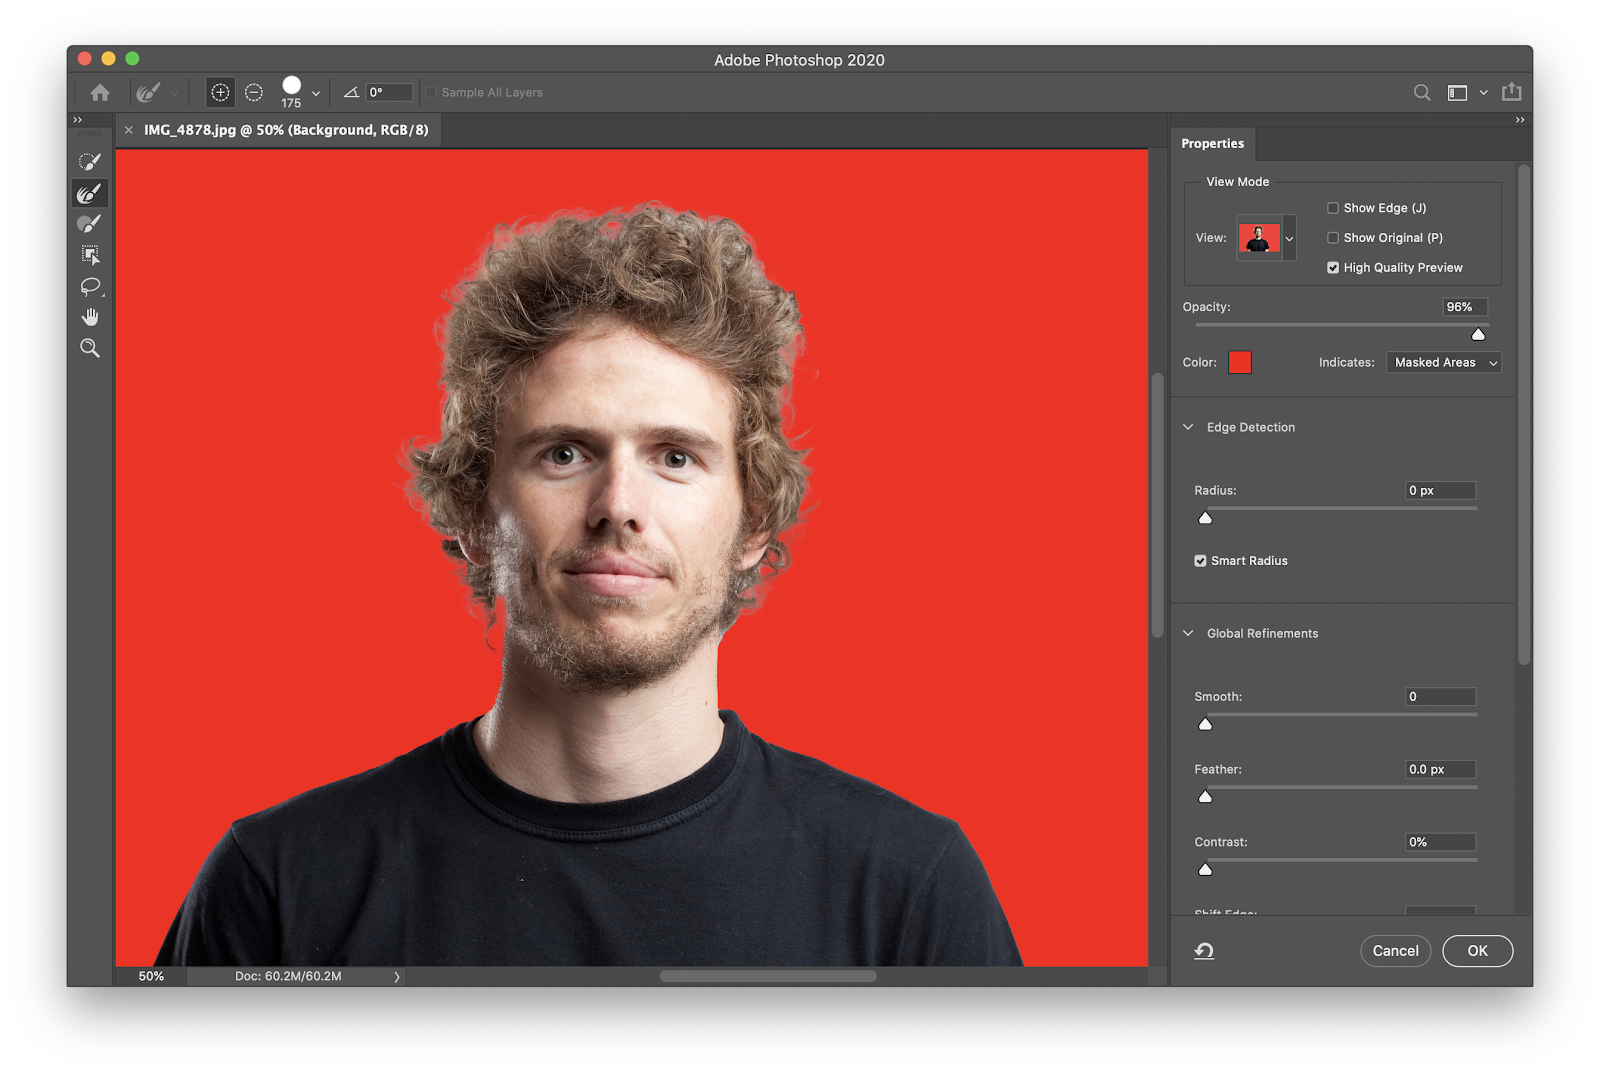Reset the workspace with the undo arrow icon
Image resolution: width=1600 pixels, height=1075 pixels.
click(1204, 951)
